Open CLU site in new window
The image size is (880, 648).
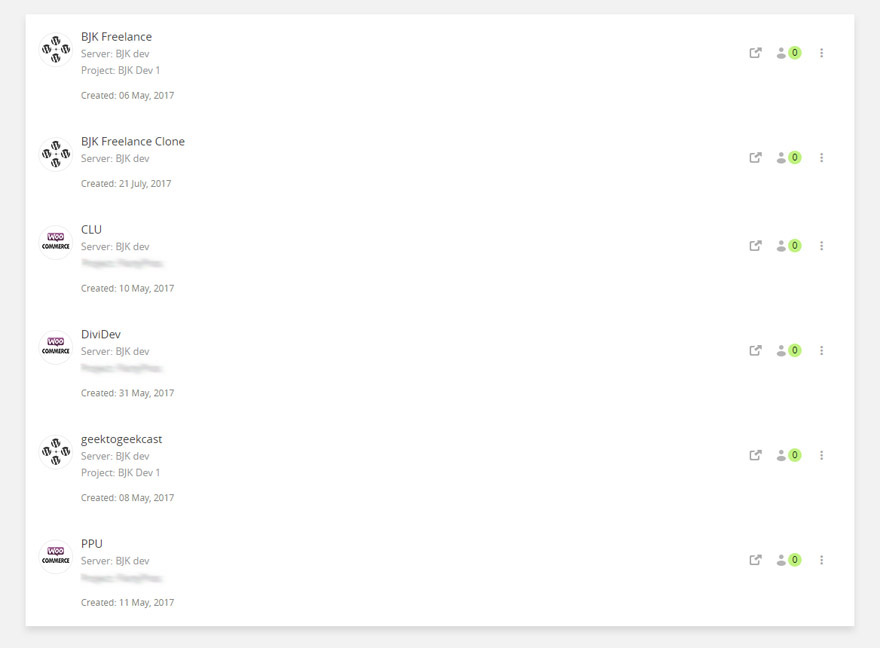point(755,246)
